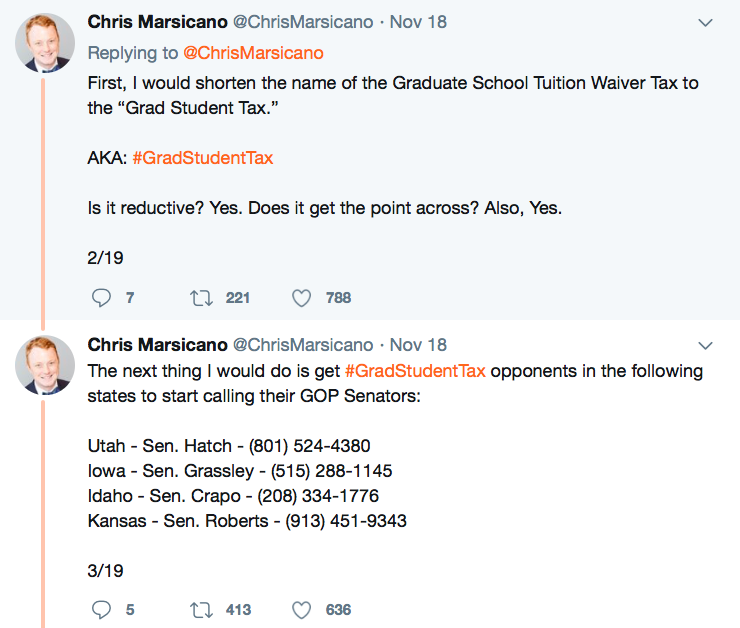Open the Replying to @ChrisMarsicano mention link

pyautogui.click(x=255, y=53)
